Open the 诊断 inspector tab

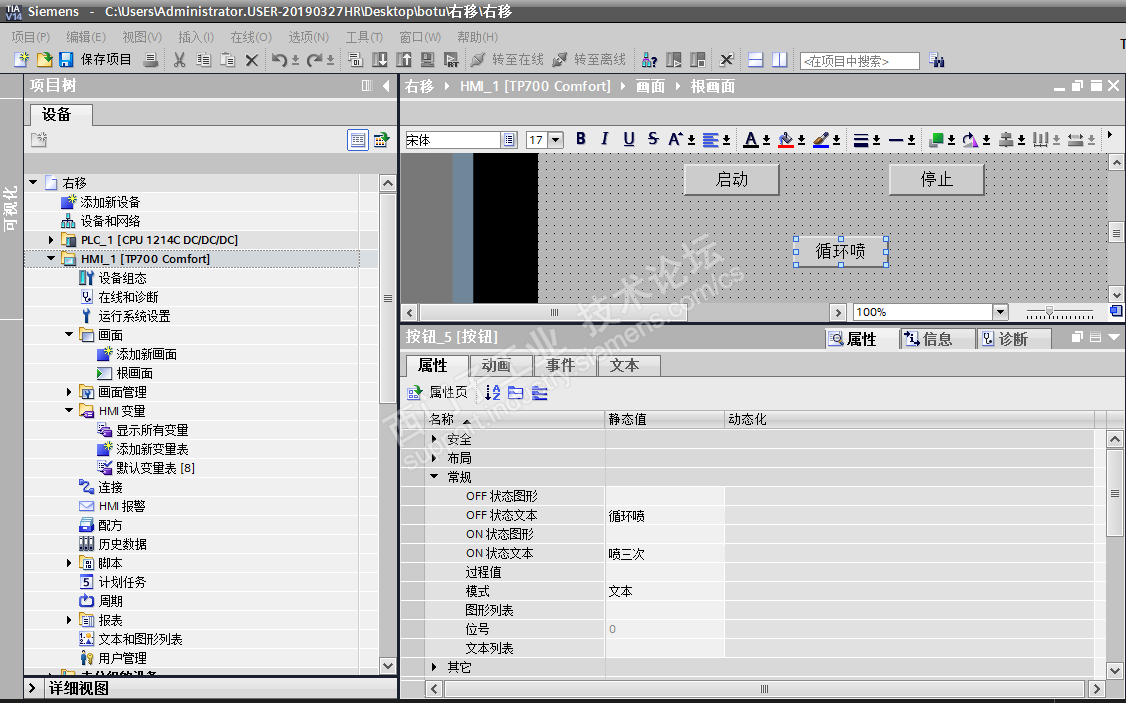pyautogui.click(x=1014, y=339)
